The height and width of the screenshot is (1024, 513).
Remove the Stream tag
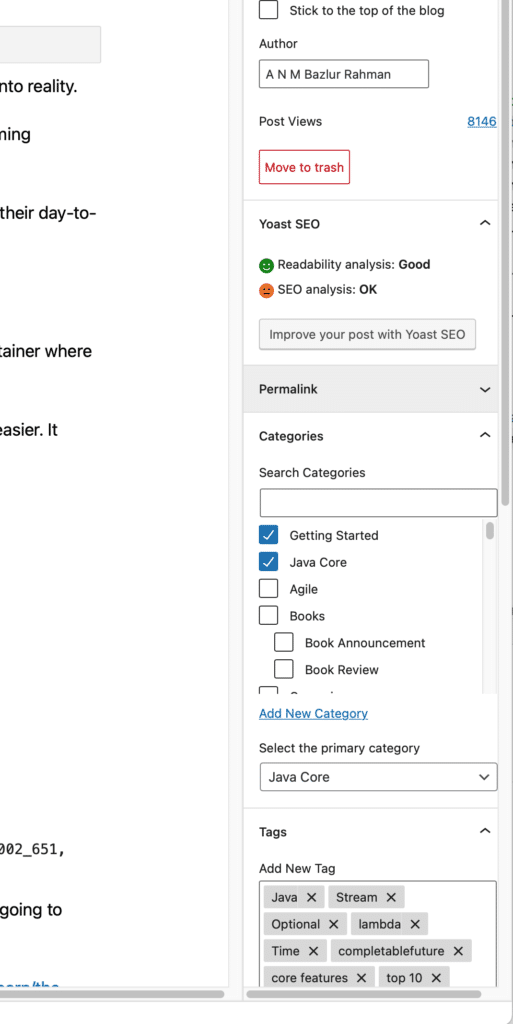pos(391,897)
